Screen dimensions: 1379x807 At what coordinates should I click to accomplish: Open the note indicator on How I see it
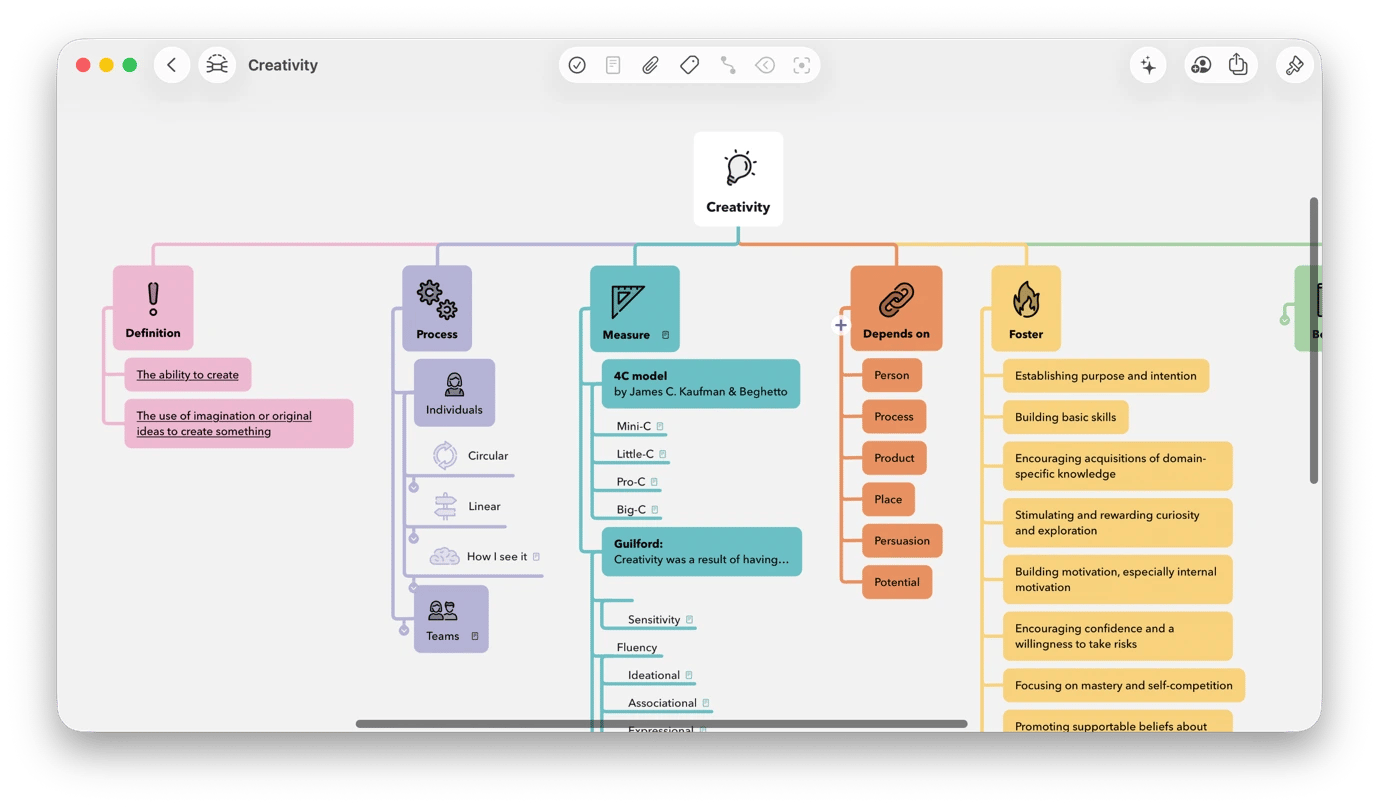click(x=536, y=557)
